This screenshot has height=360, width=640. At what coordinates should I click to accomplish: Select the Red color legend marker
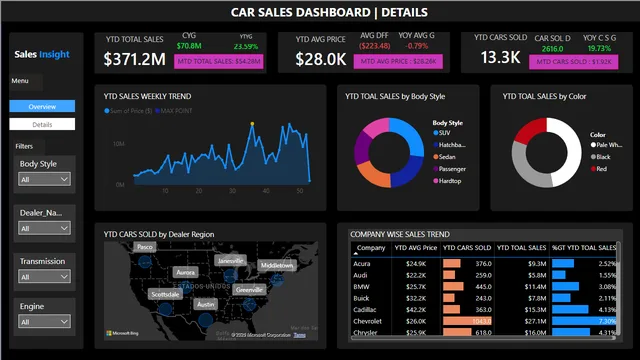(593, 169)
